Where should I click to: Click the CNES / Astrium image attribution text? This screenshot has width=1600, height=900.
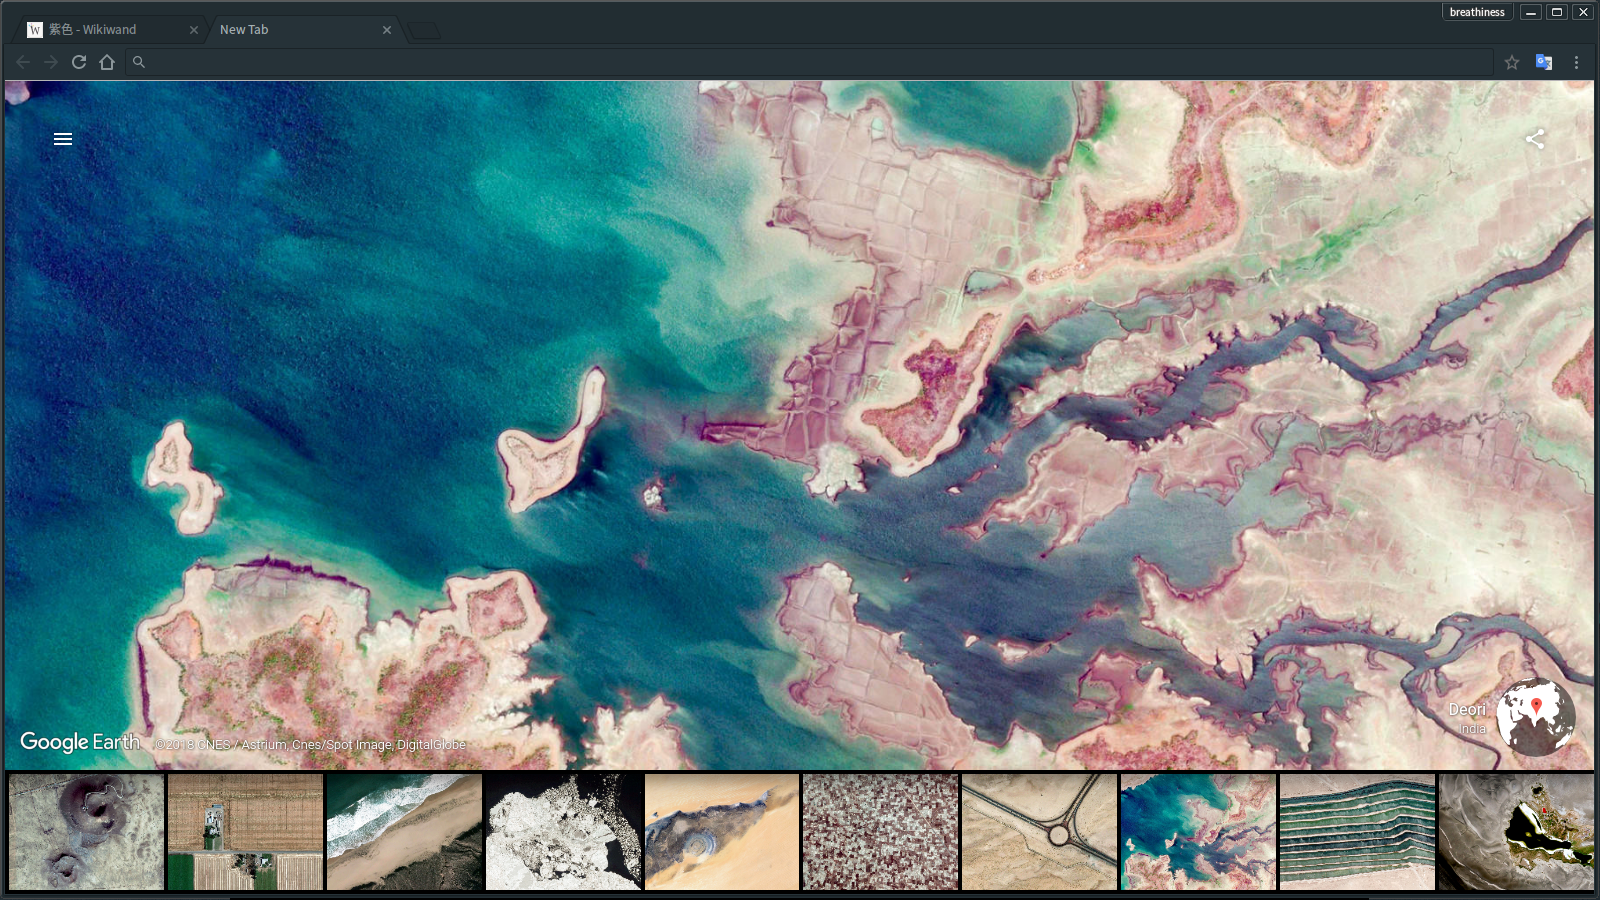click(x=311, y=745)
